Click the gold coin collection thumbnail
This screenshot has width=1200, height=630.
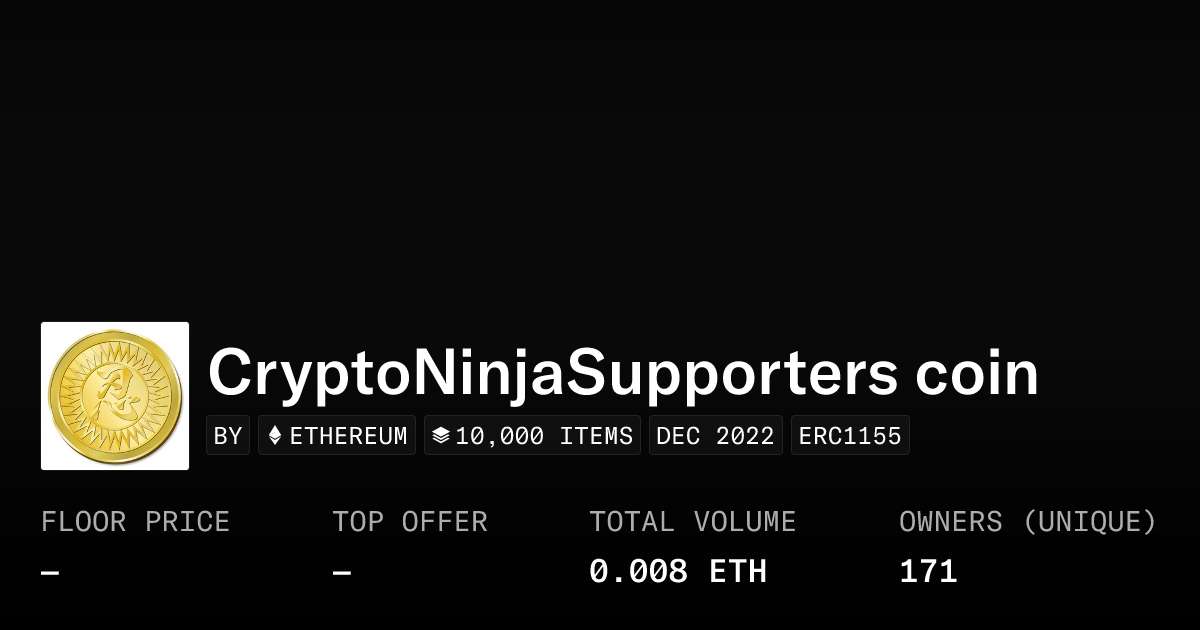click(115, 396)
